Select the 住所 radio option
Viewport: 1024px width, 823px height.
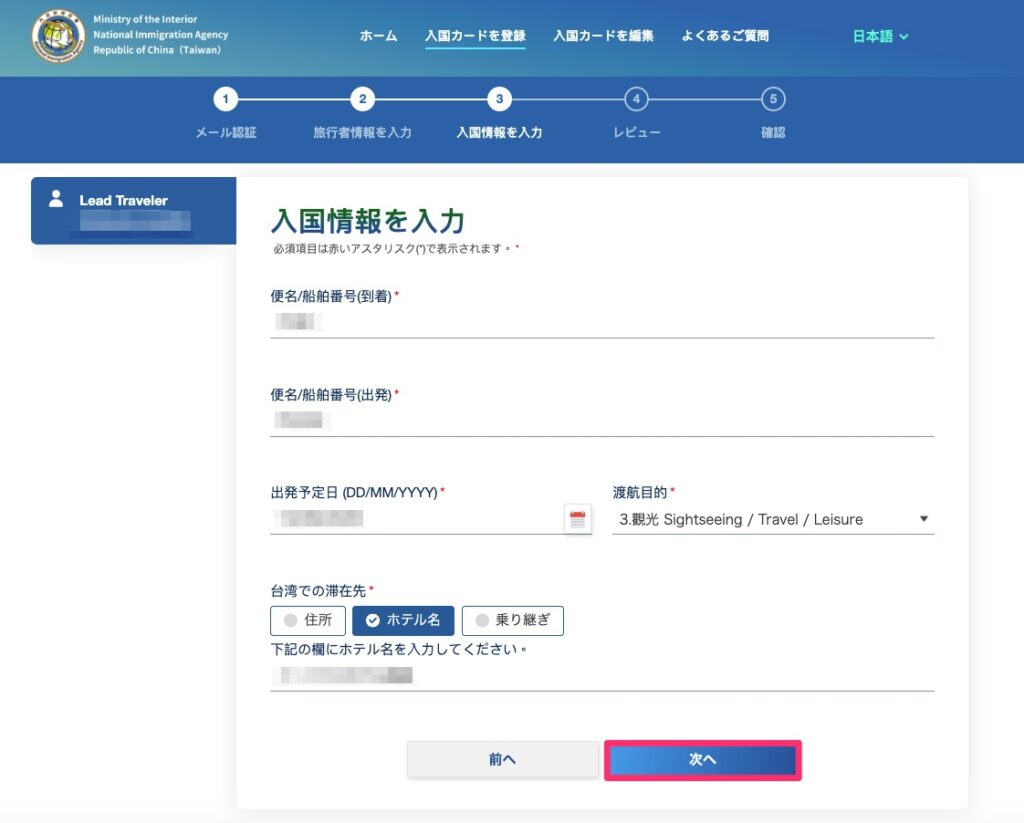[x=308, y=620]
